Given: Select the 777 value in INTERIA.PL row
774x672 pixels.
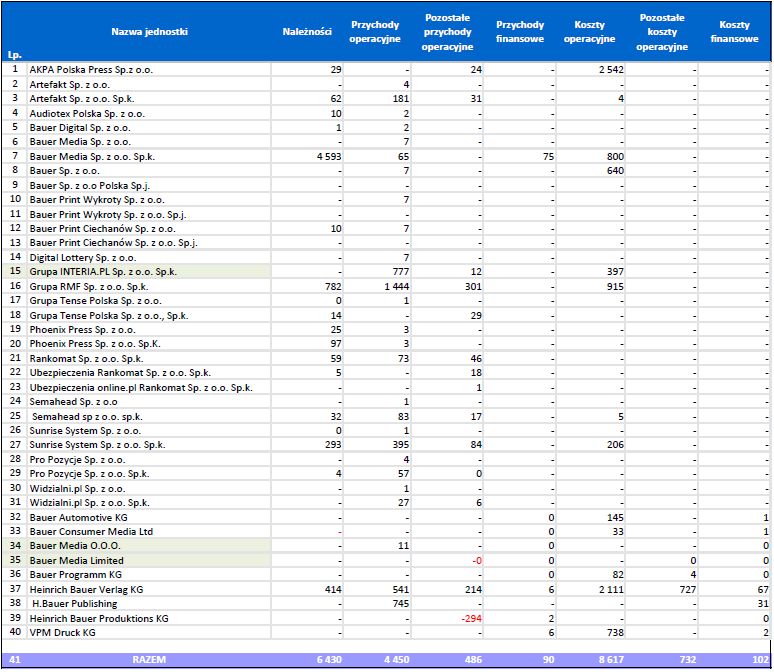Looking at the screenshot, I should (401, 272).
